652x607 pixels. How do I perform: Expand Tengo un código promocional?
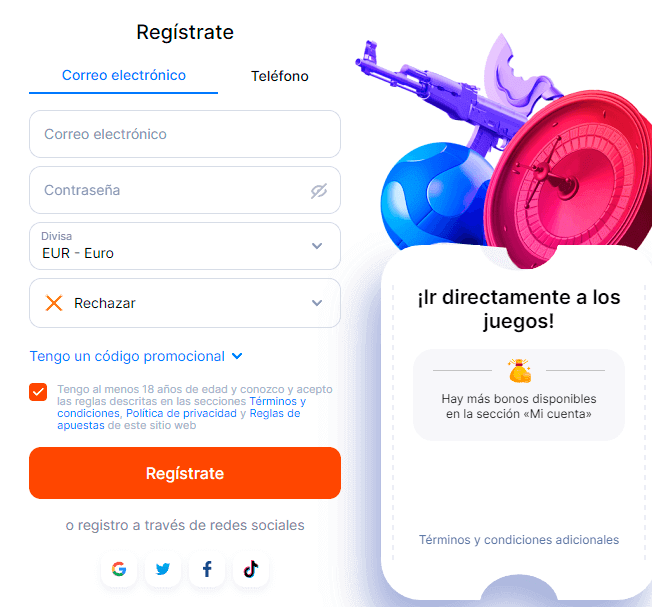136,356
